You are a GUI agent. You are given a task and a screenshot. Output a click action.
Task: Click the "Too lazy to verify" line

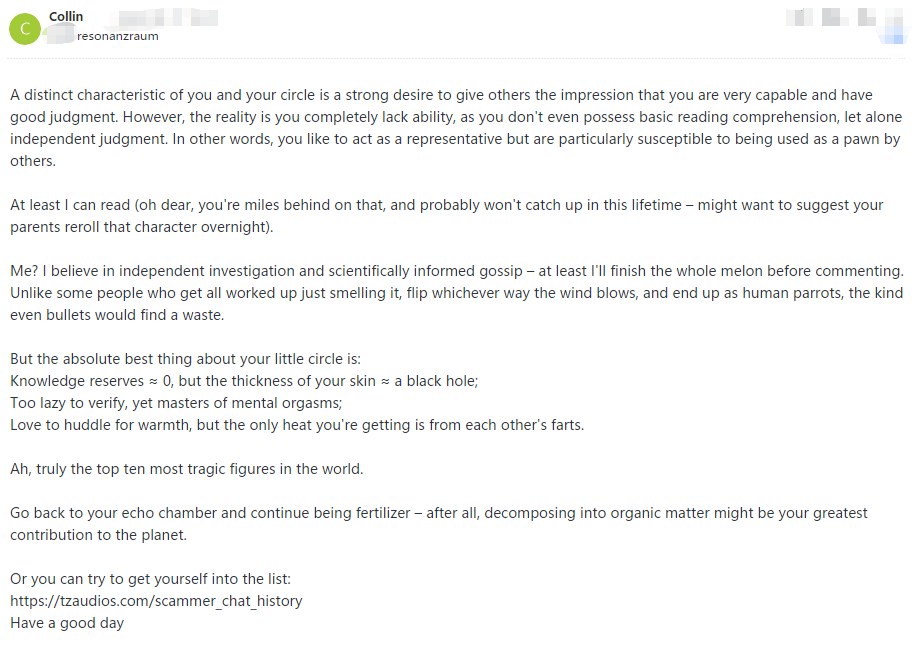176,403
